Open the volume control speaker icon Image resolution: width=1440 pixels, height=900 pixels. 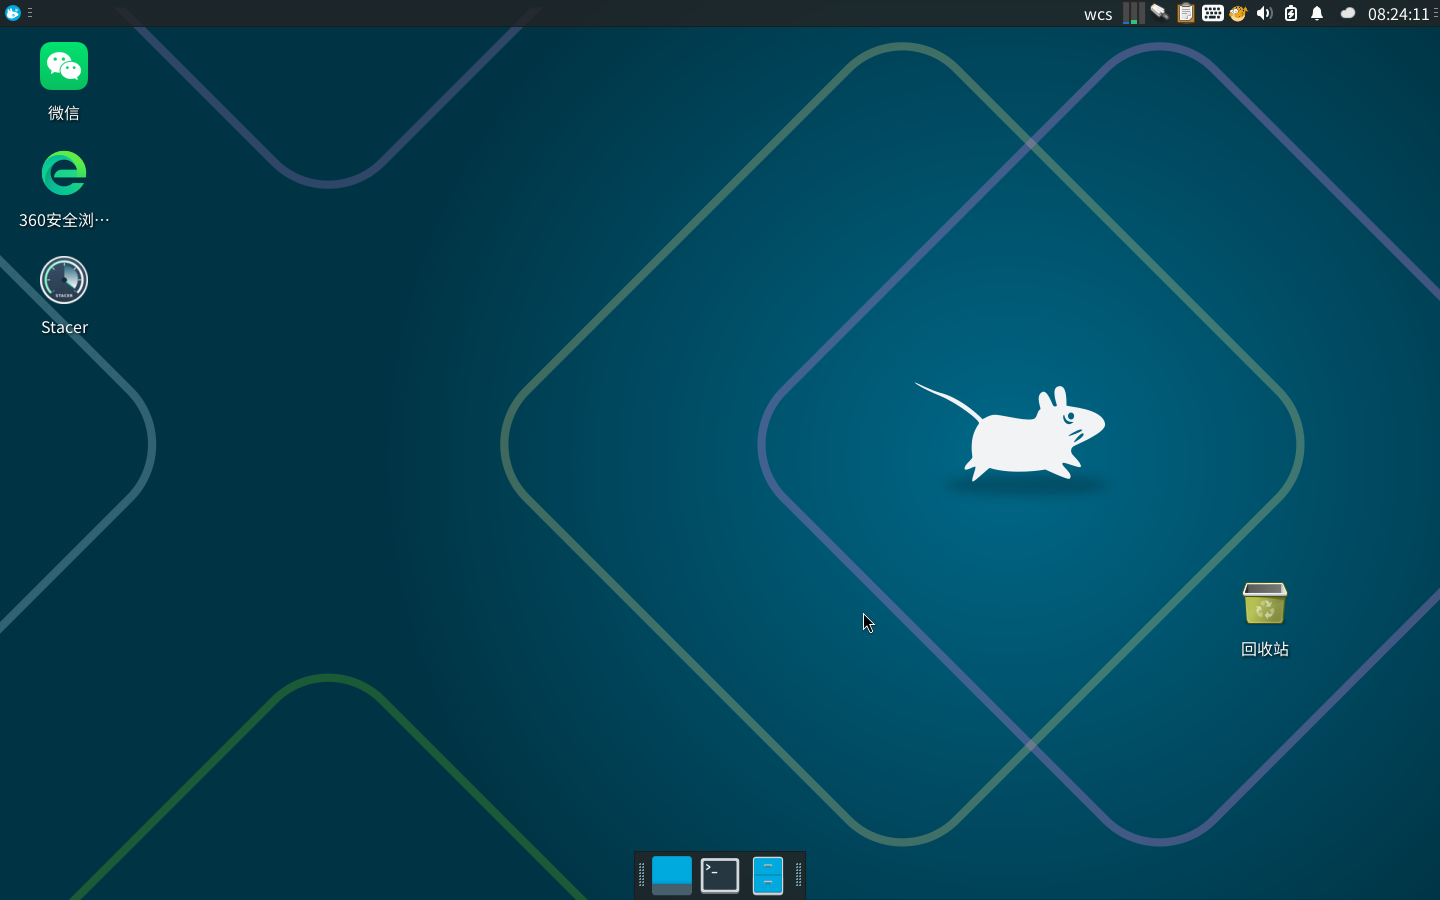click(x=1264, y=13)
